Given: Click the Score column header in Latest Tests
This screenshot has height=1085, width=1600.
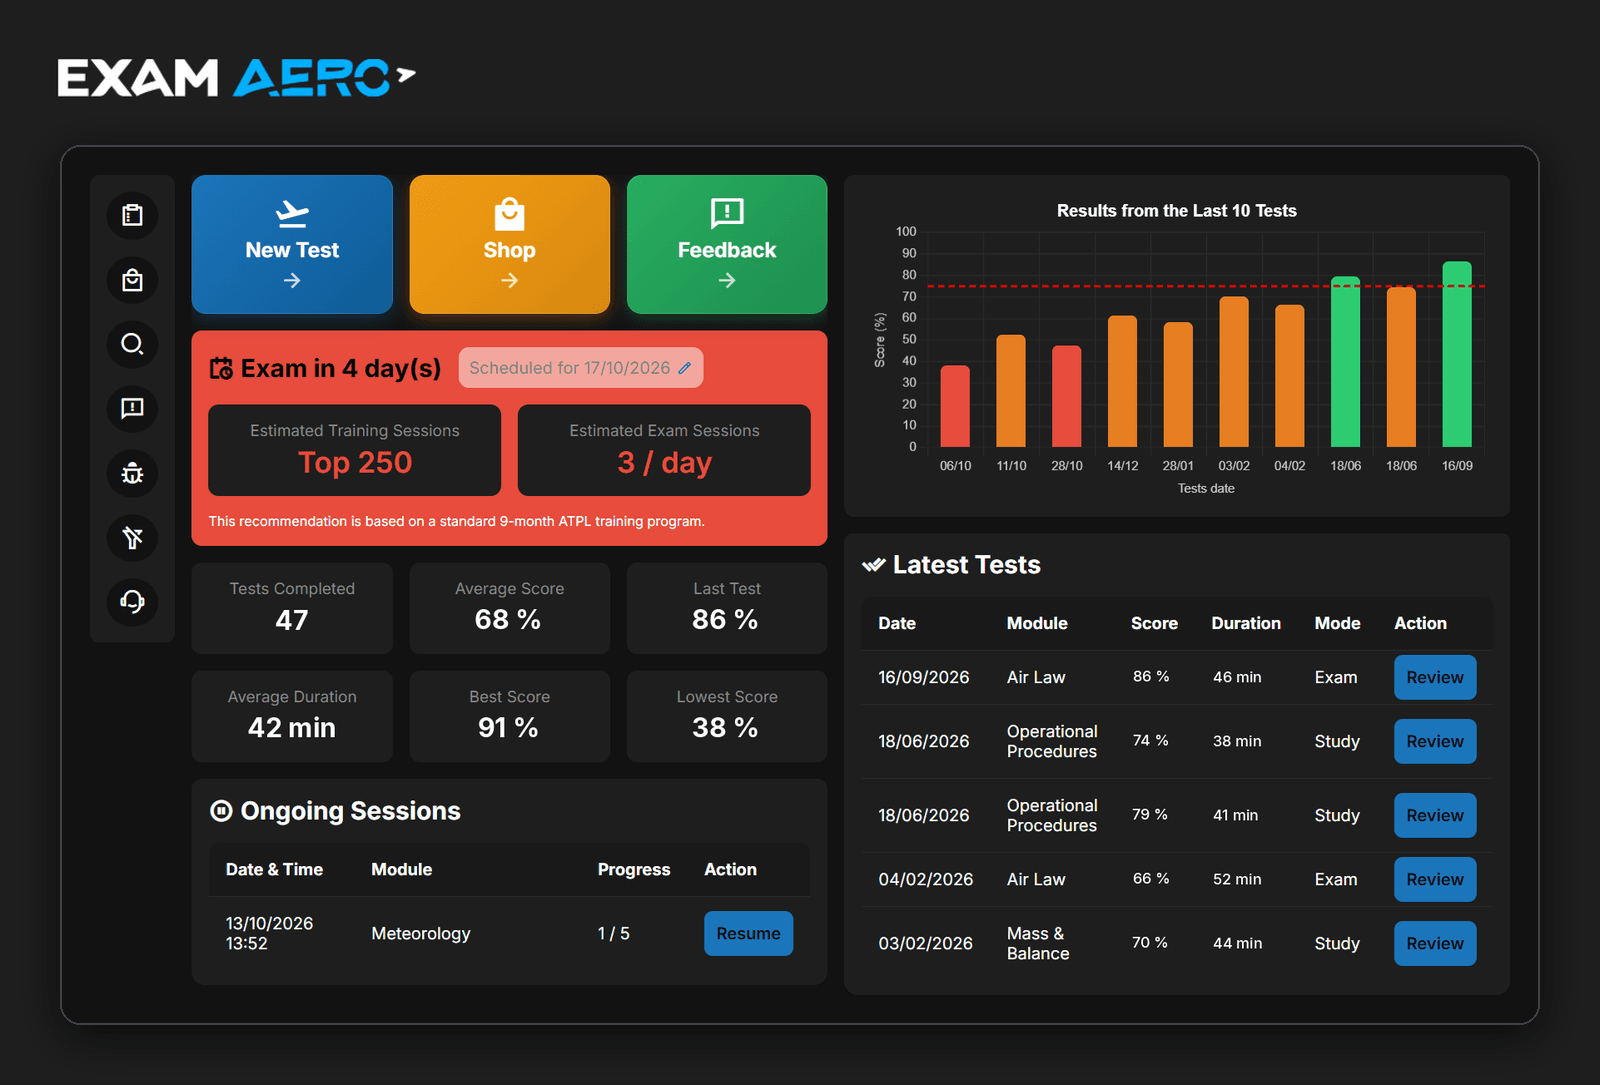Looking at the screenshot, I should coord(1154,623).
